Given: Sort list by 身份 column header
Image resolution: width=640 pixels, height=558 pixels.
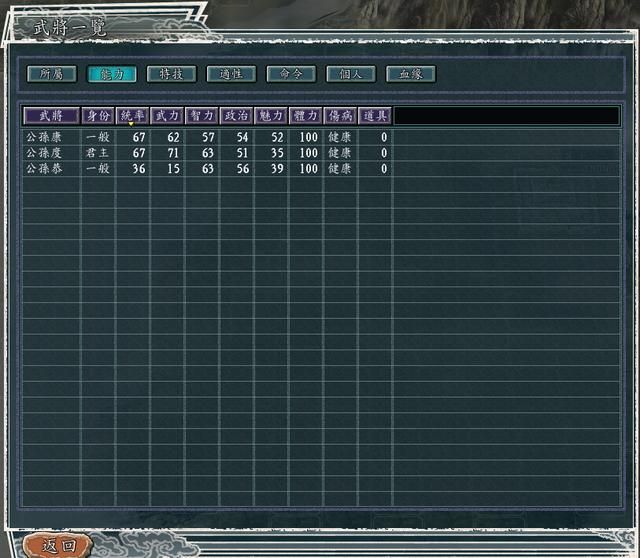Looking at the screenshot, I should click(x=98, y=116).
